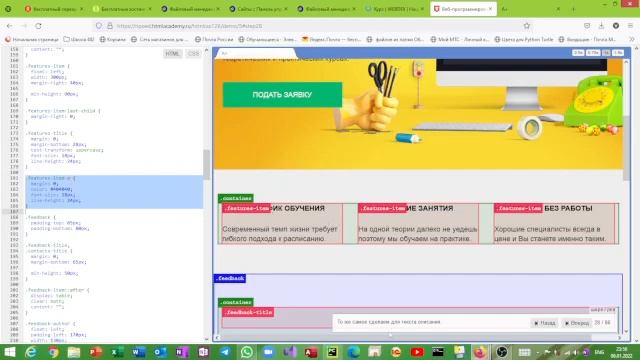The height and width of the screenshot is (360, 640).
Task: Open the browser hamburger menu
Action: click(631, 26)
